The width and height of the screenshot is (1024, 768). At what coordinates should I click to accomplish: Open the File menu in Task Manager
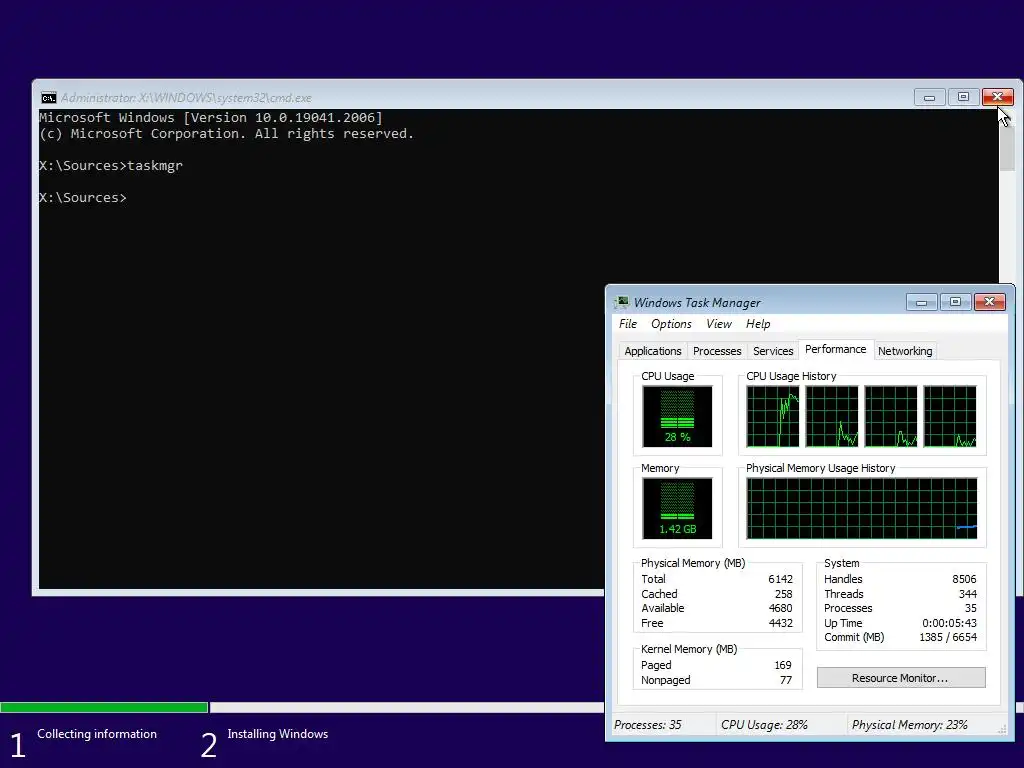point(628,324)
